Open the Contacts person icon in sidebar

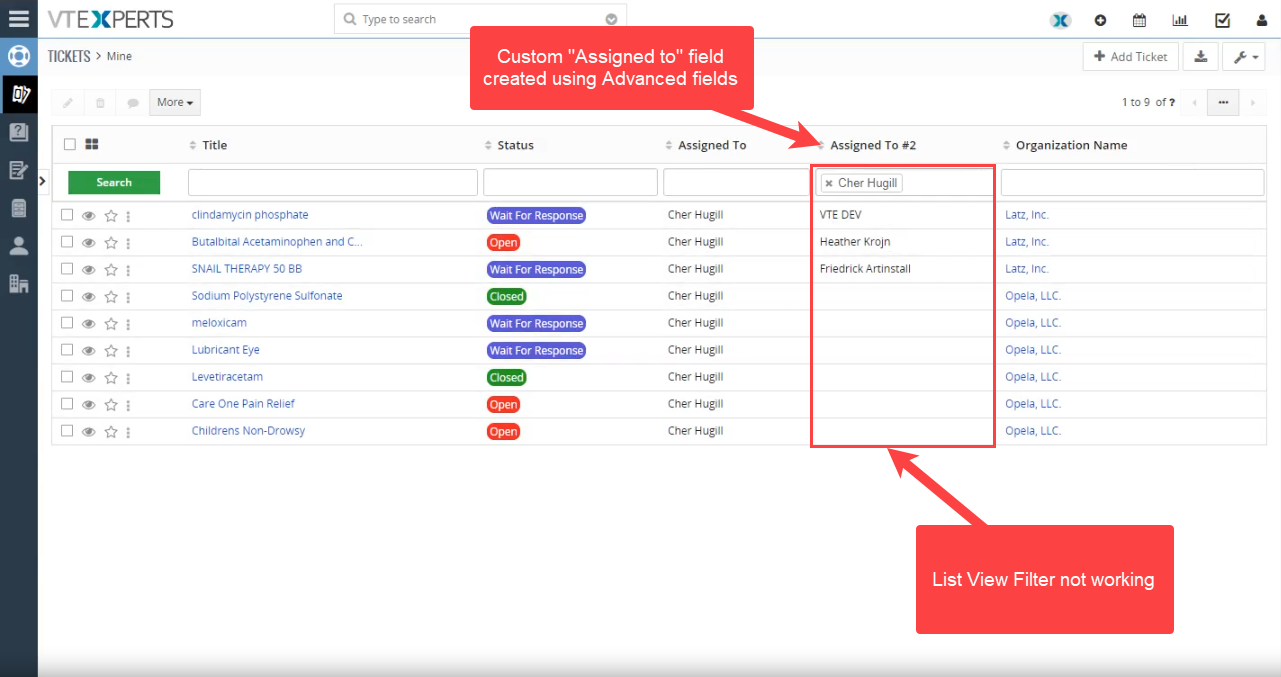[18, 246]
